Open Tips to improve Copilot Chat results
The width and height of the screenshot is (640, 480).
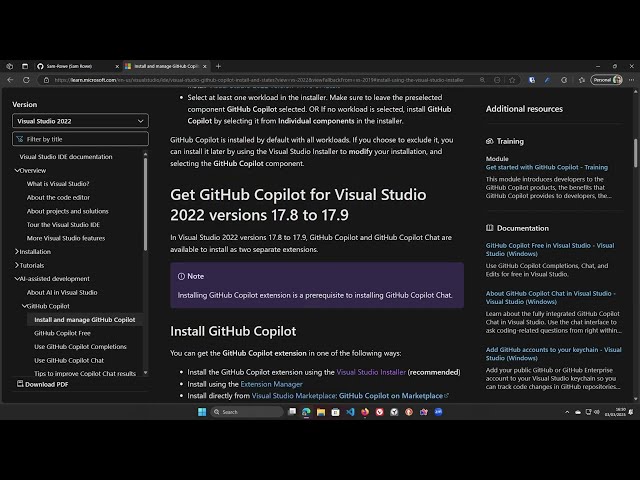click(85, 373)
